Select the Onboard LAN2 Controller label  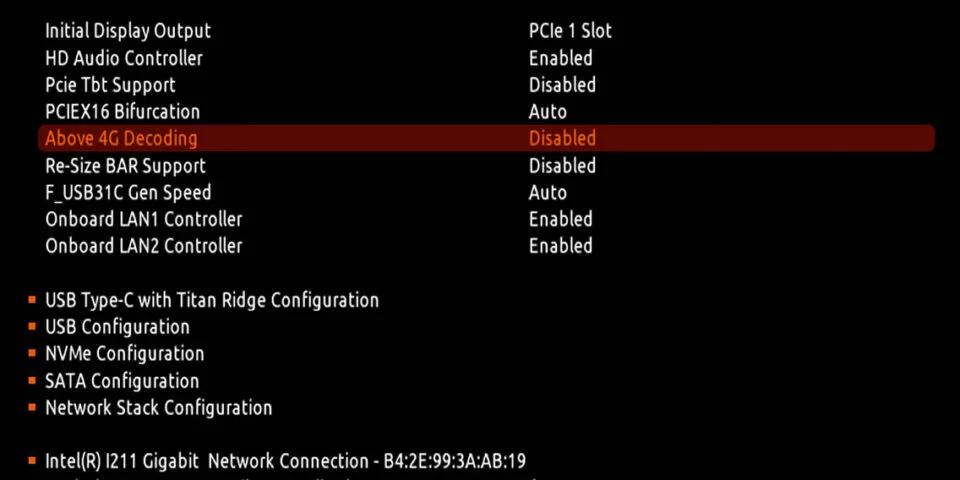(x=144, y=246)
